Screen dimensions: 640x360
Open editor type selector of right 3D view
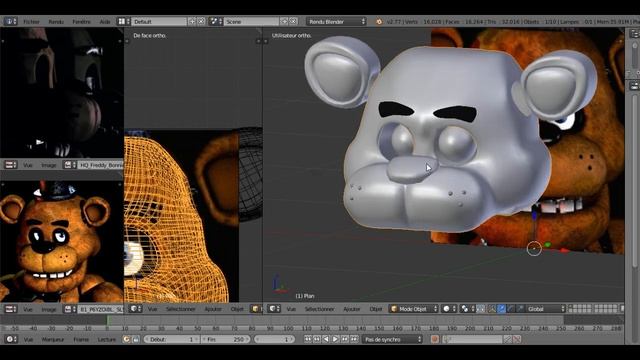click(274, 309)
